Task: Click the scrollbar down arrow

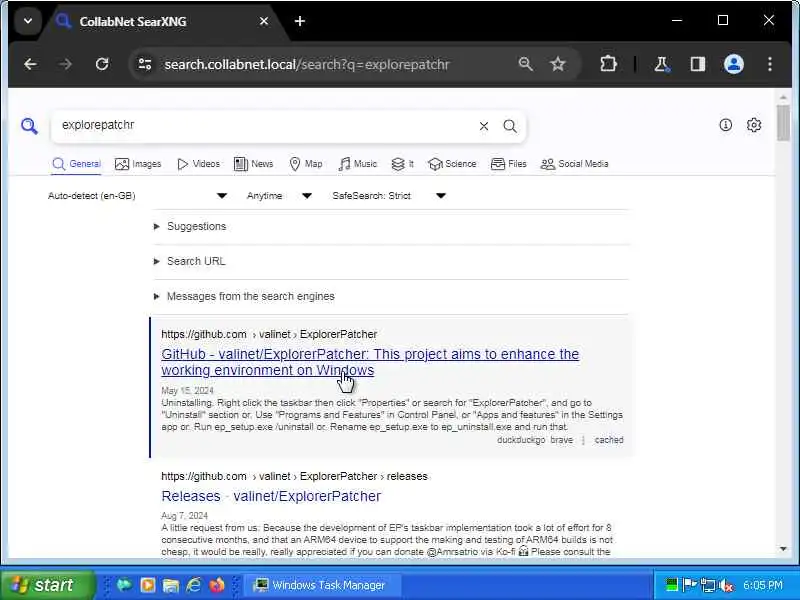Action: (x=783, y=549)
